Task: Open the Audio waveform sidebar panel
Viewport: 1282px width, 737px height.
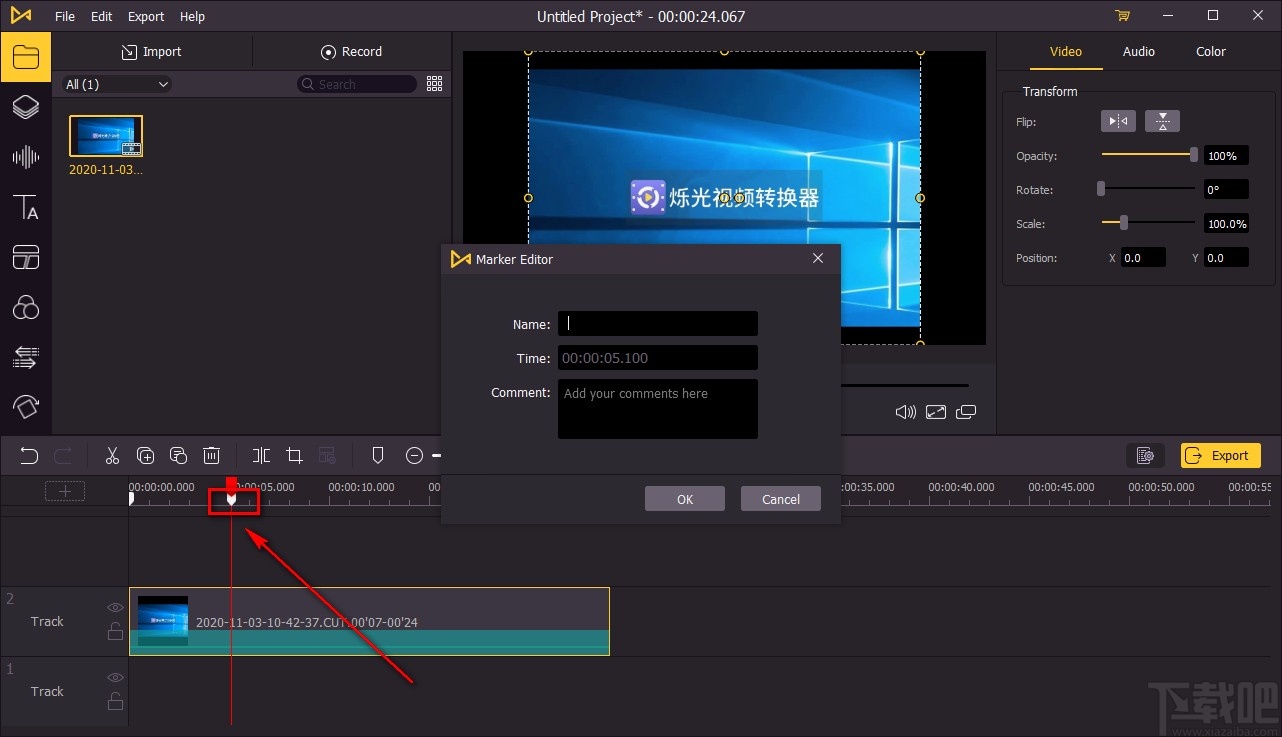Action: (26, 157)
